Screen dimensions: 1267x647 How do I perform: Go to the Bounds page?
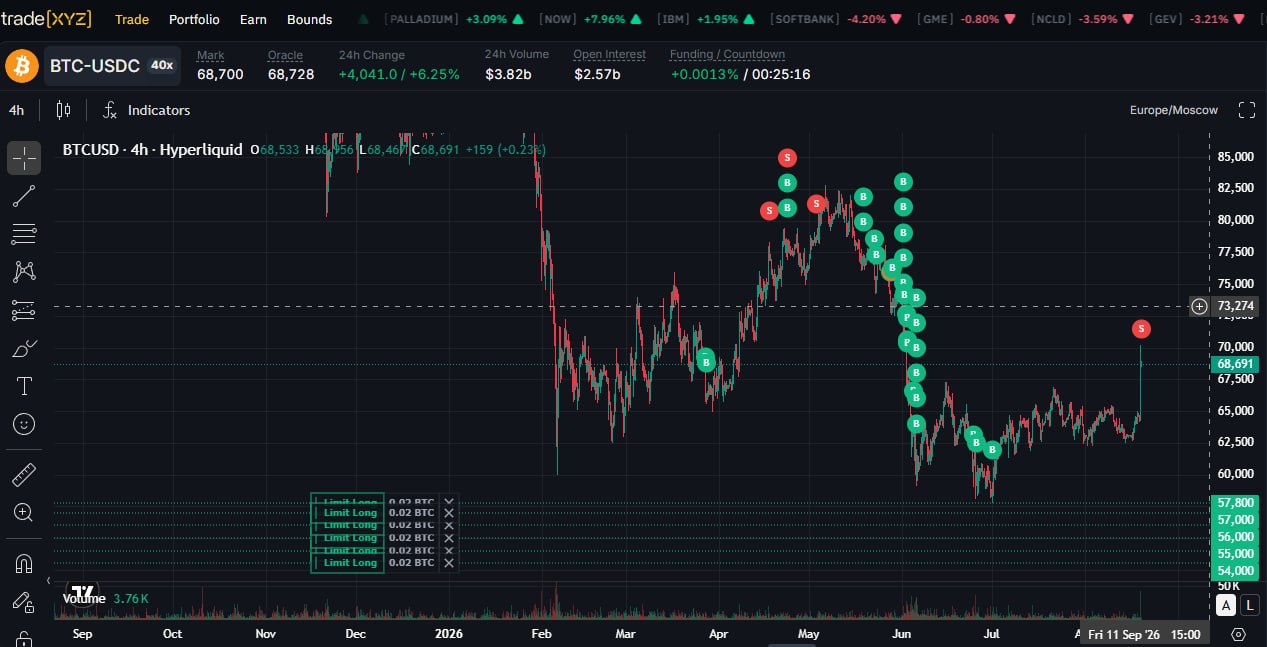(x=309, y=19)
